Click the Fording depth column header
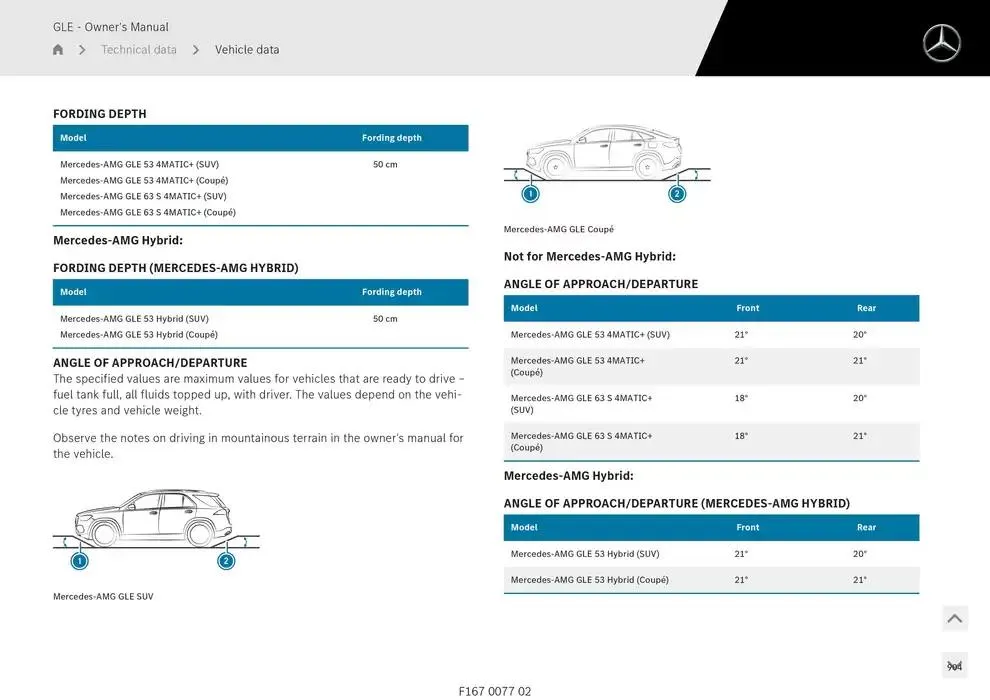Viewport: 990px width, 700px height. (x=395, y=138)
